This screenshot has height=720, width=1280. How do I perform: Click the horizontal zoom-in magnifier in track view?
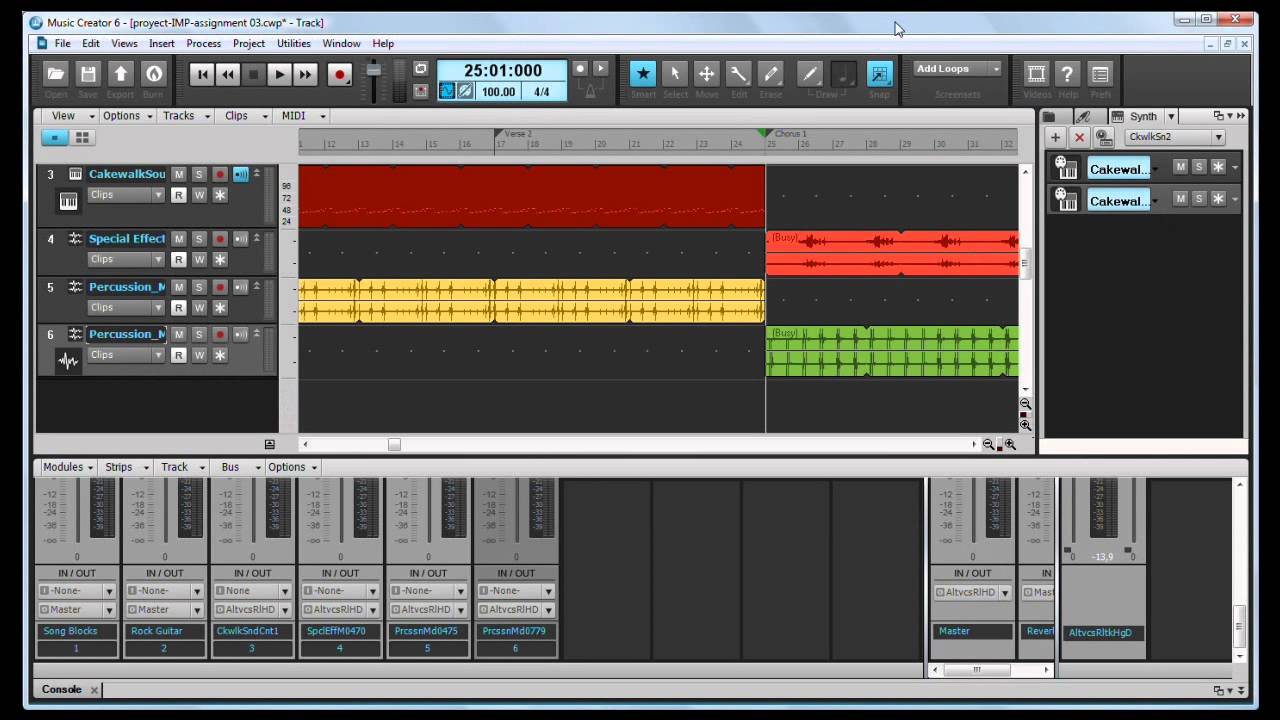click(x=1010, y=445)
